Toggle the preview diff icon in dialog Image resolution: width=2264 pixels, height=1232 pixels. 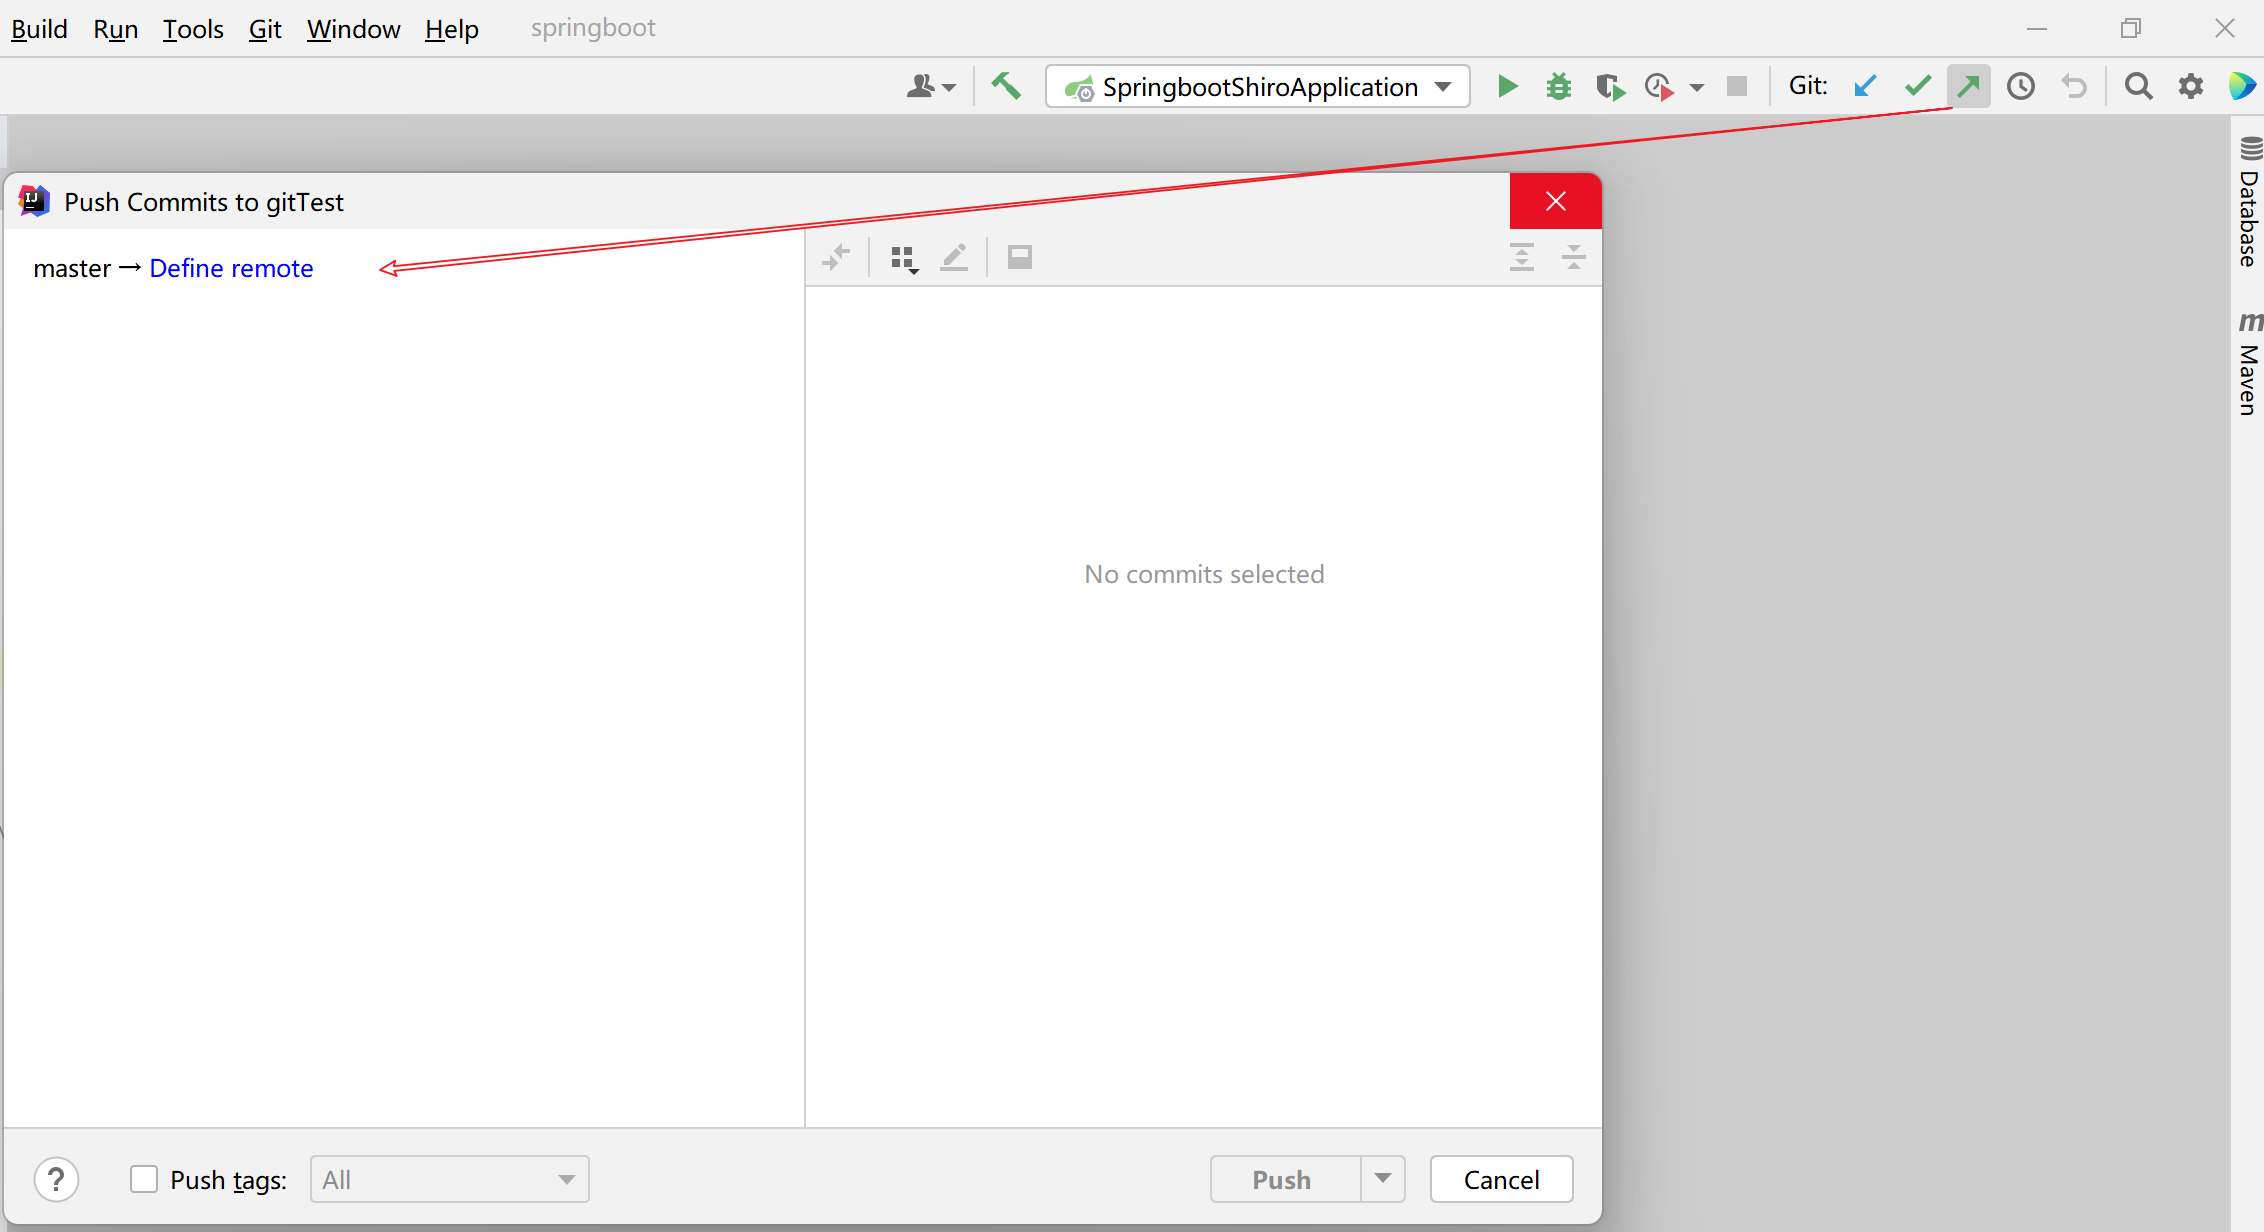pyautogui.click(x=1019, y=258)
